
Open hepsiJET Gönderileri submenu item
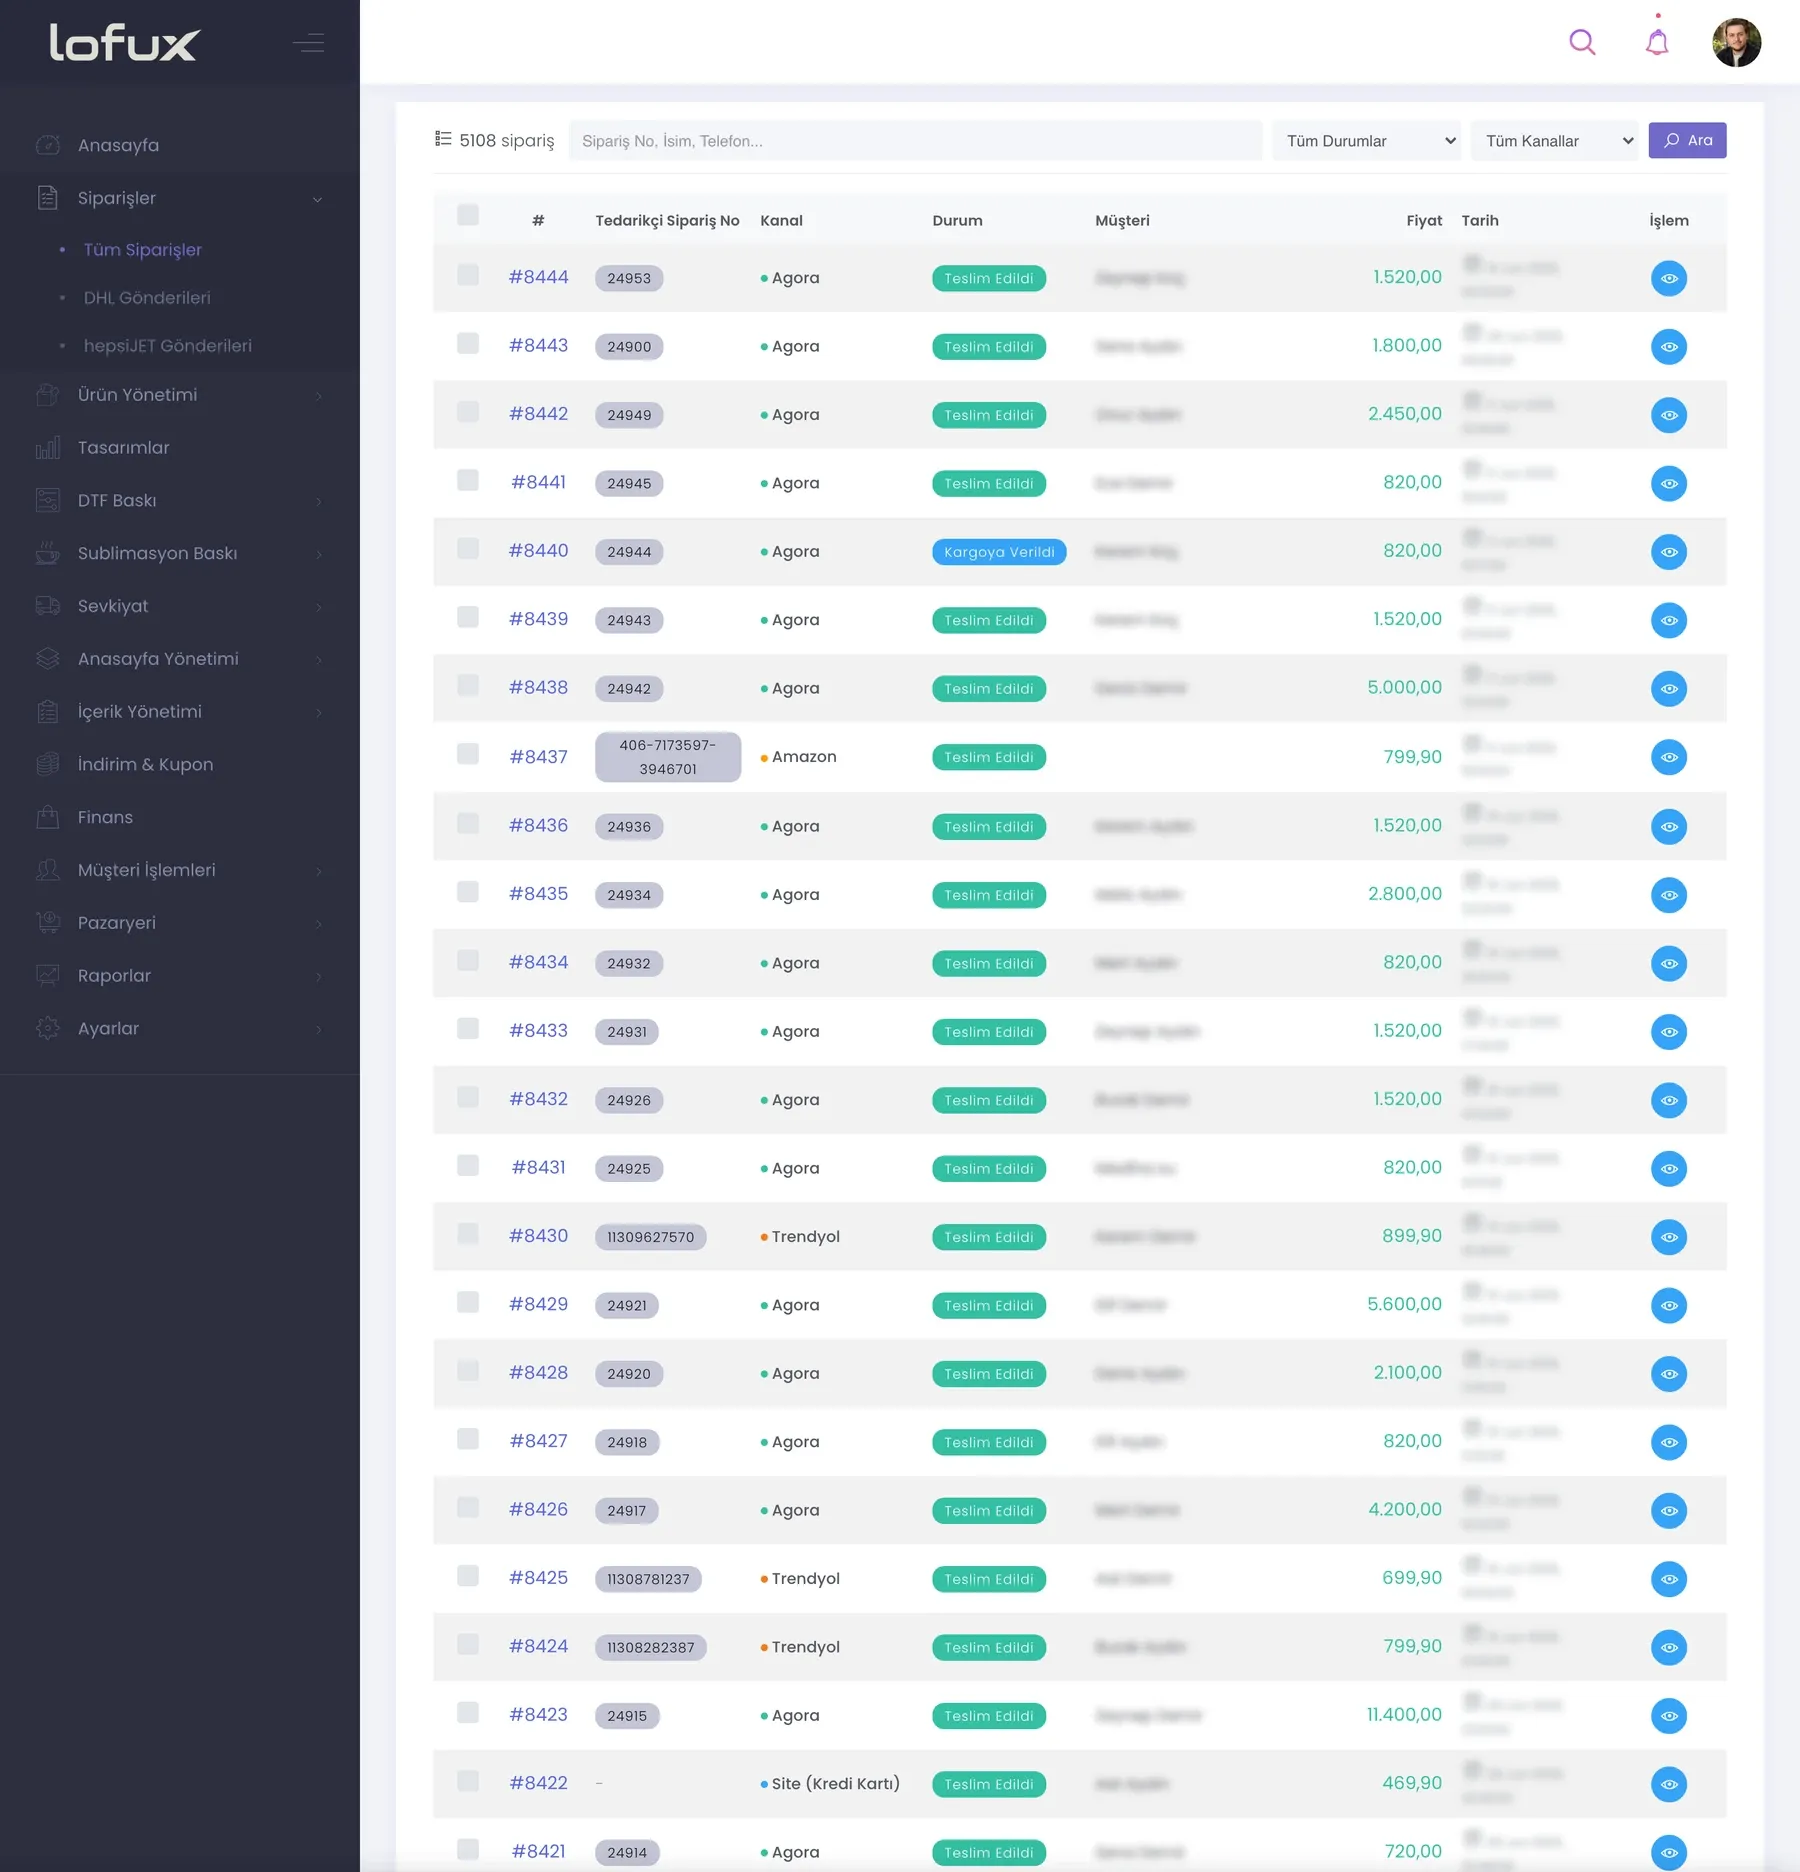tap(168, 346)
